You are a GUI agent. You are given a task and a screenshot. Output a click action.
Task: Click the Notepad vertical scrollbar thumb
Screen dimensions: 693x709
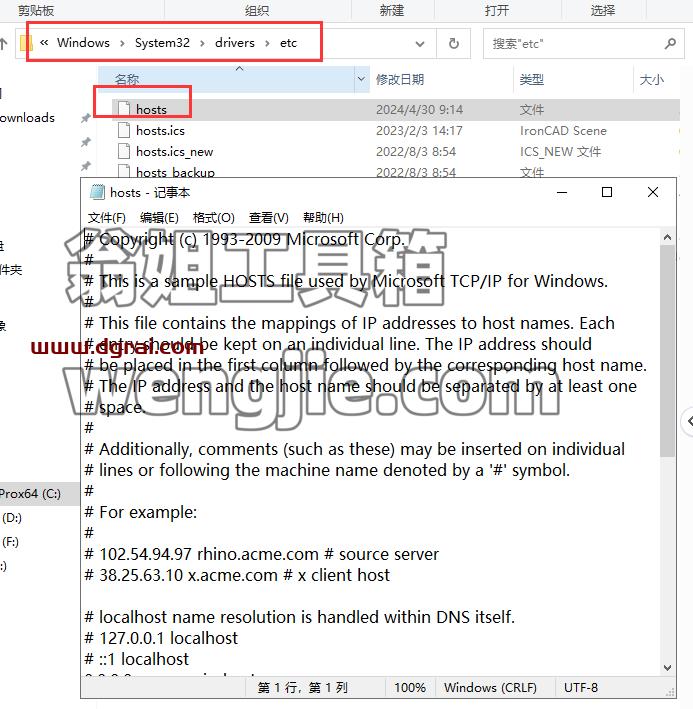click(667, 350)
